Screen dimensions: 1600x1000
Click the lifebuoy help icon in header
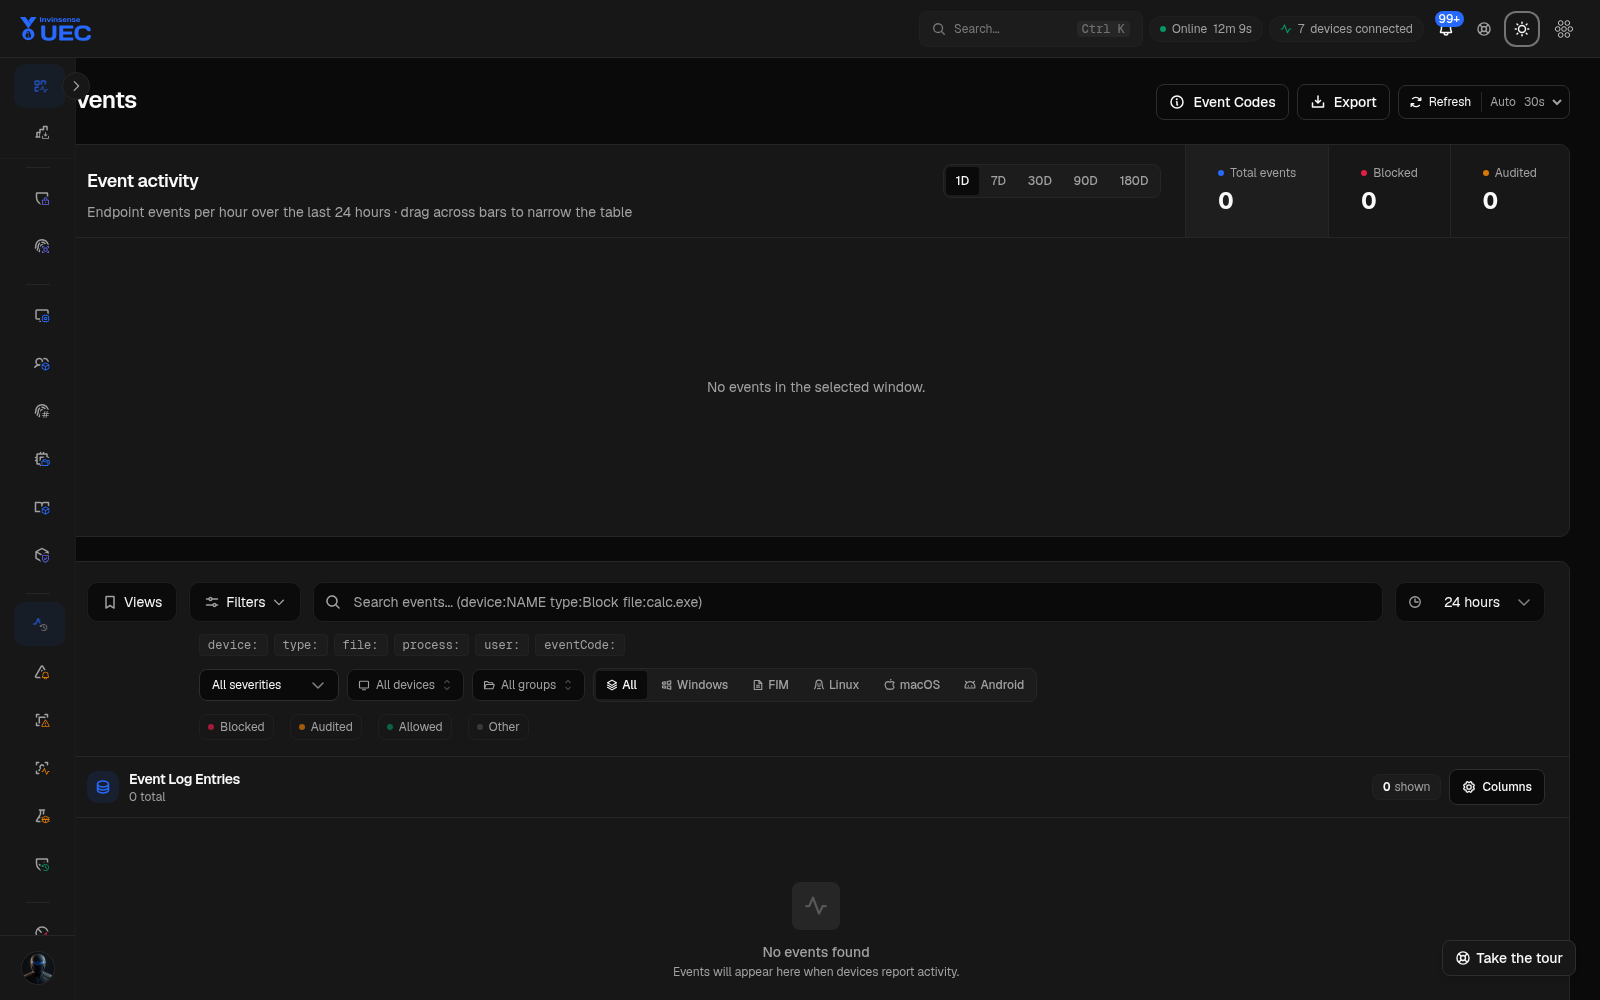1484,29
